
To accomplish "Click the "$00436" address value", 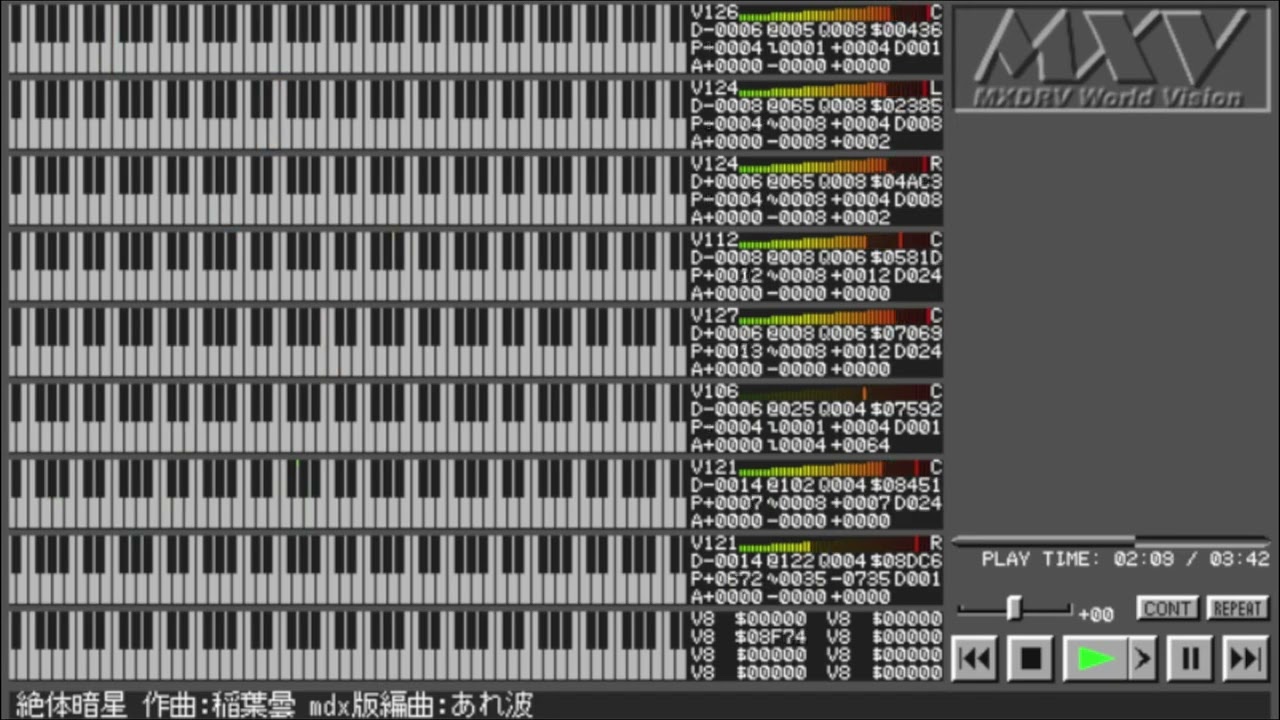I will click(906, 30).
